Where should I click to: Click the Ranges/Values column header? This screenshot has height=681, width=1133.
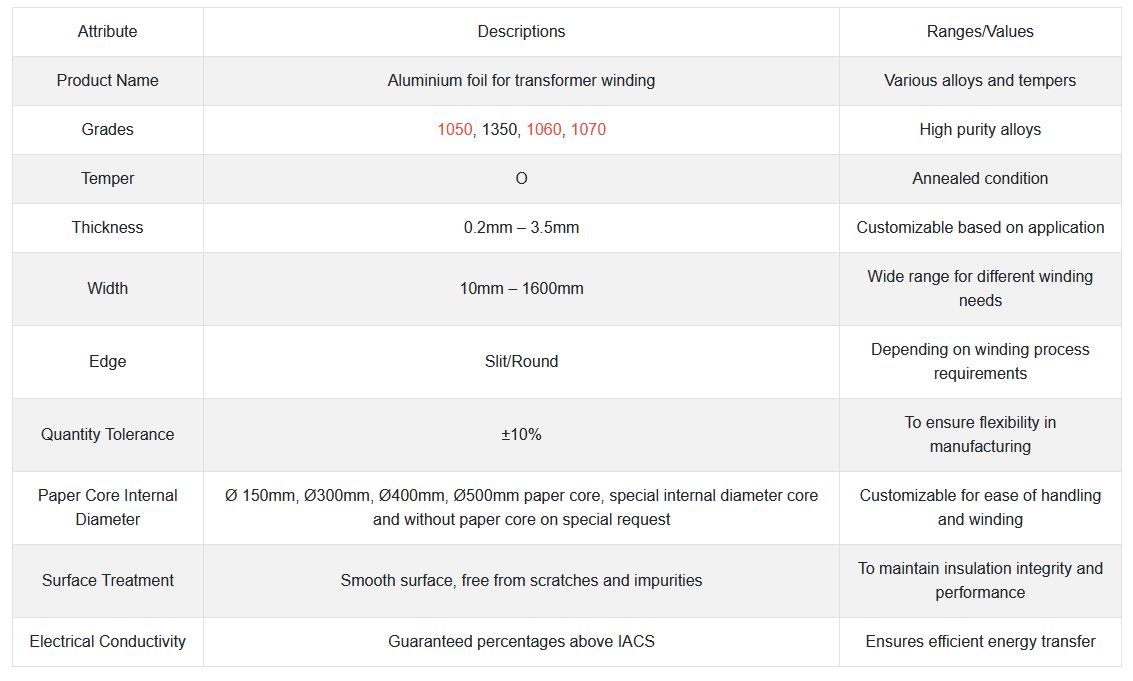point(980,32)
